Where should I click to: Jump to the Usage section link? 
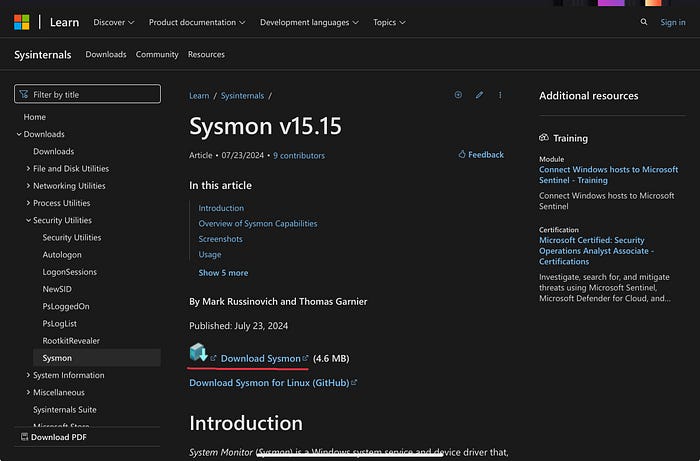point(210,254)
